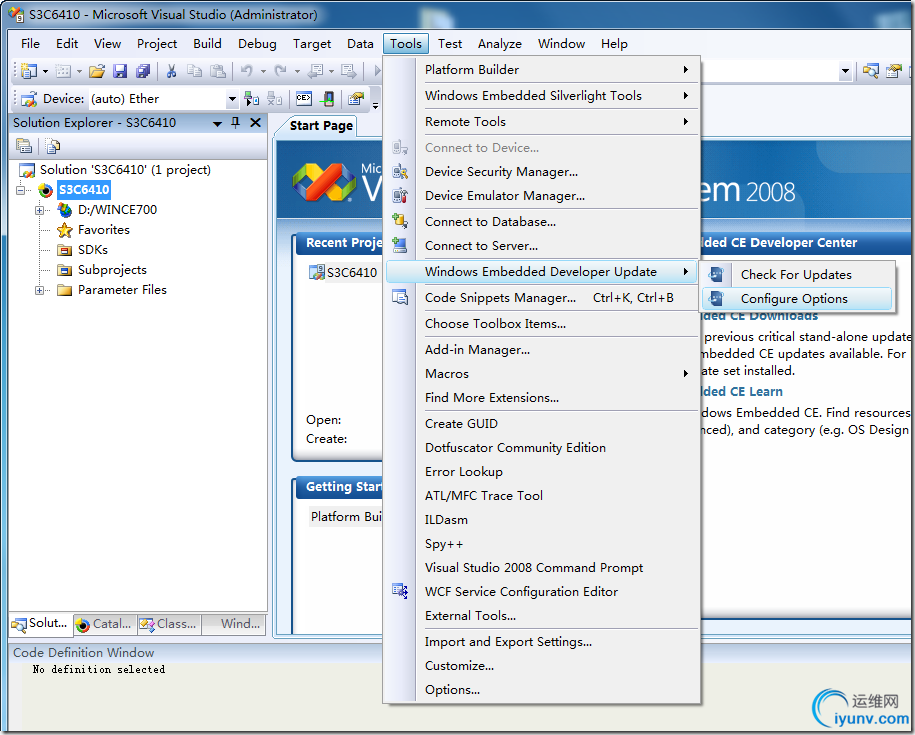Viewport: 915px width, 735px height.
Task: Click the Properties icon in device toolbar
Action: point(356,99)
